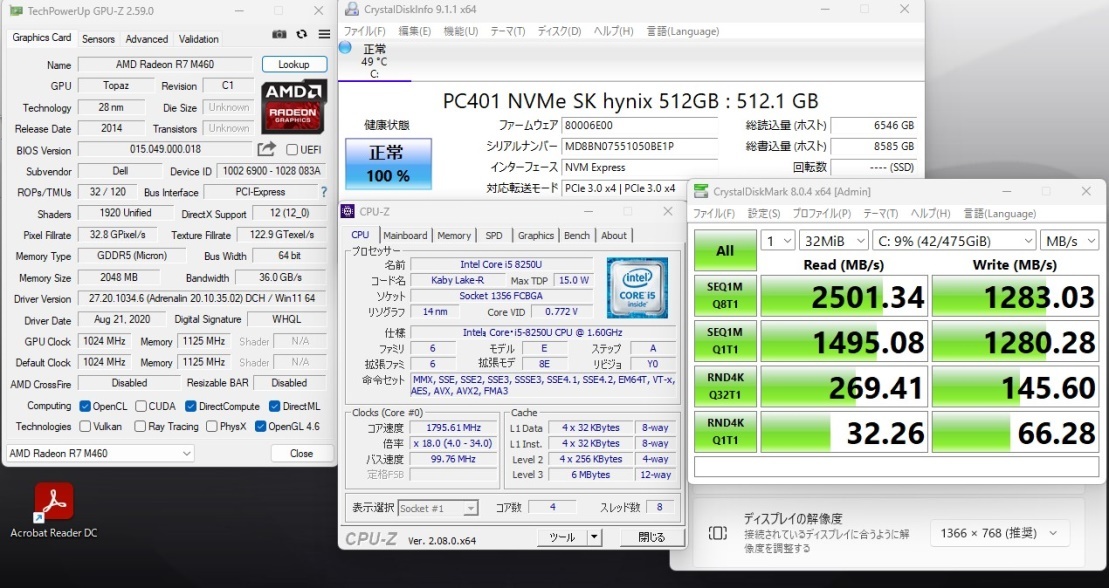Click the green All button in CrystalDiskMark
The image size is (1109, 588).
pos(725,250)
